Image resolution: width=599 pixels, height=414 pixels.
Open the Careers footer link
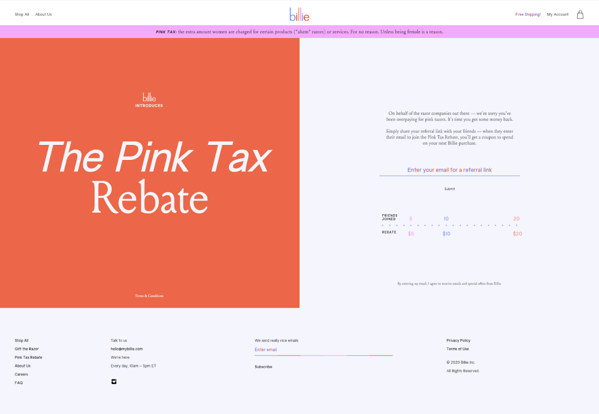coord(21,374)
